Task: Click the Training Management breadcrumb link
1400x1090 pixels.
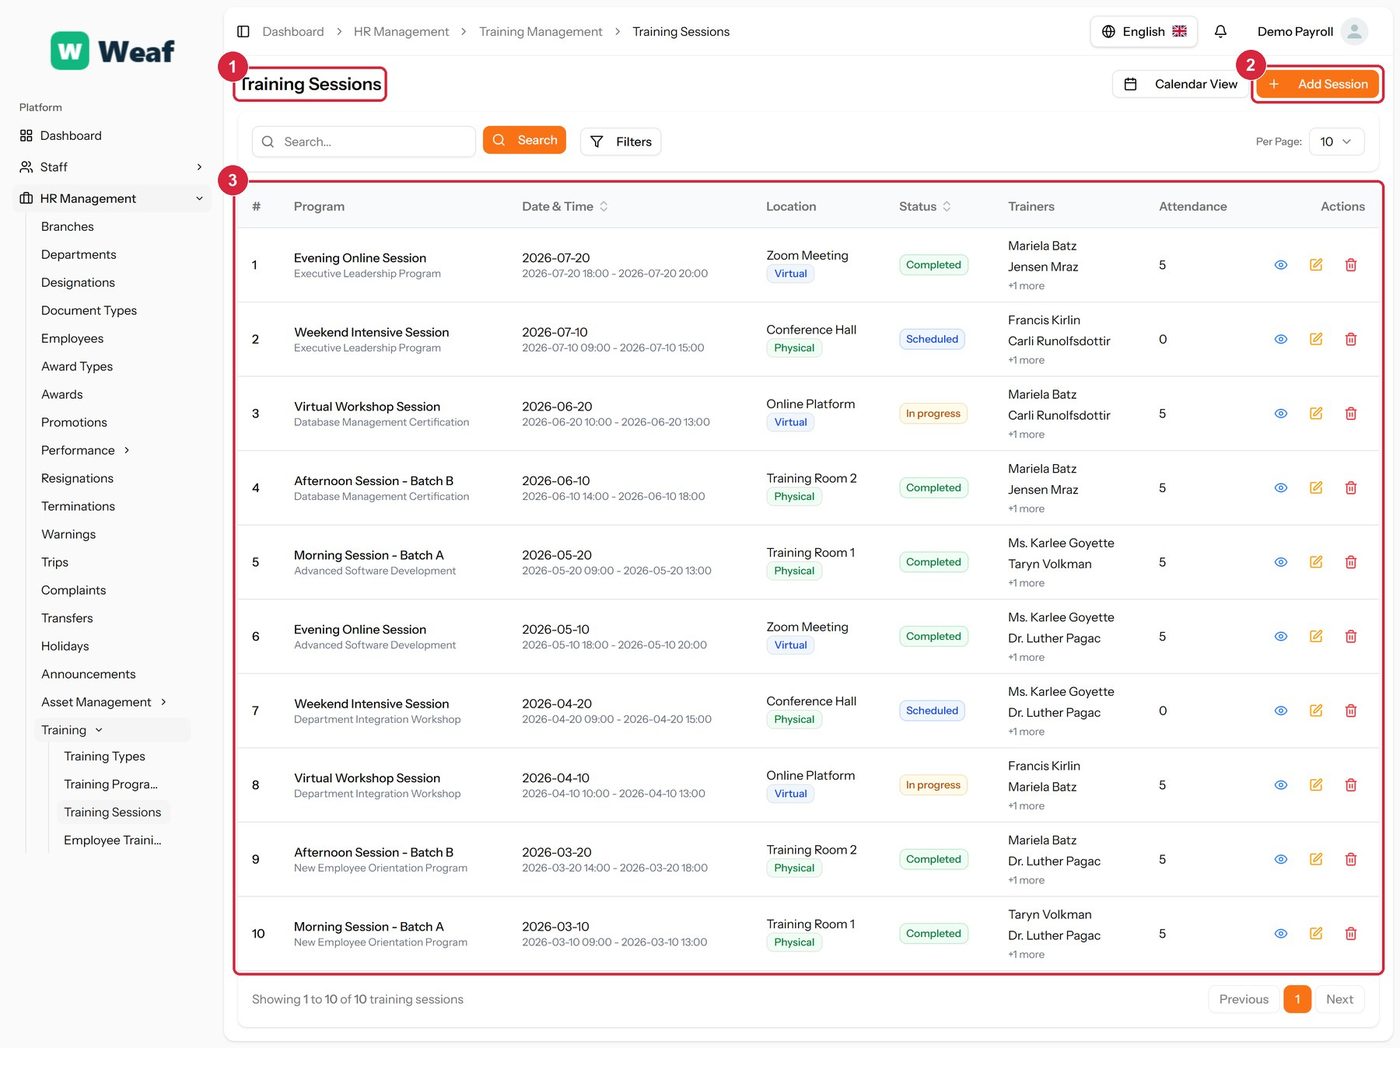Action: [540, 32]
